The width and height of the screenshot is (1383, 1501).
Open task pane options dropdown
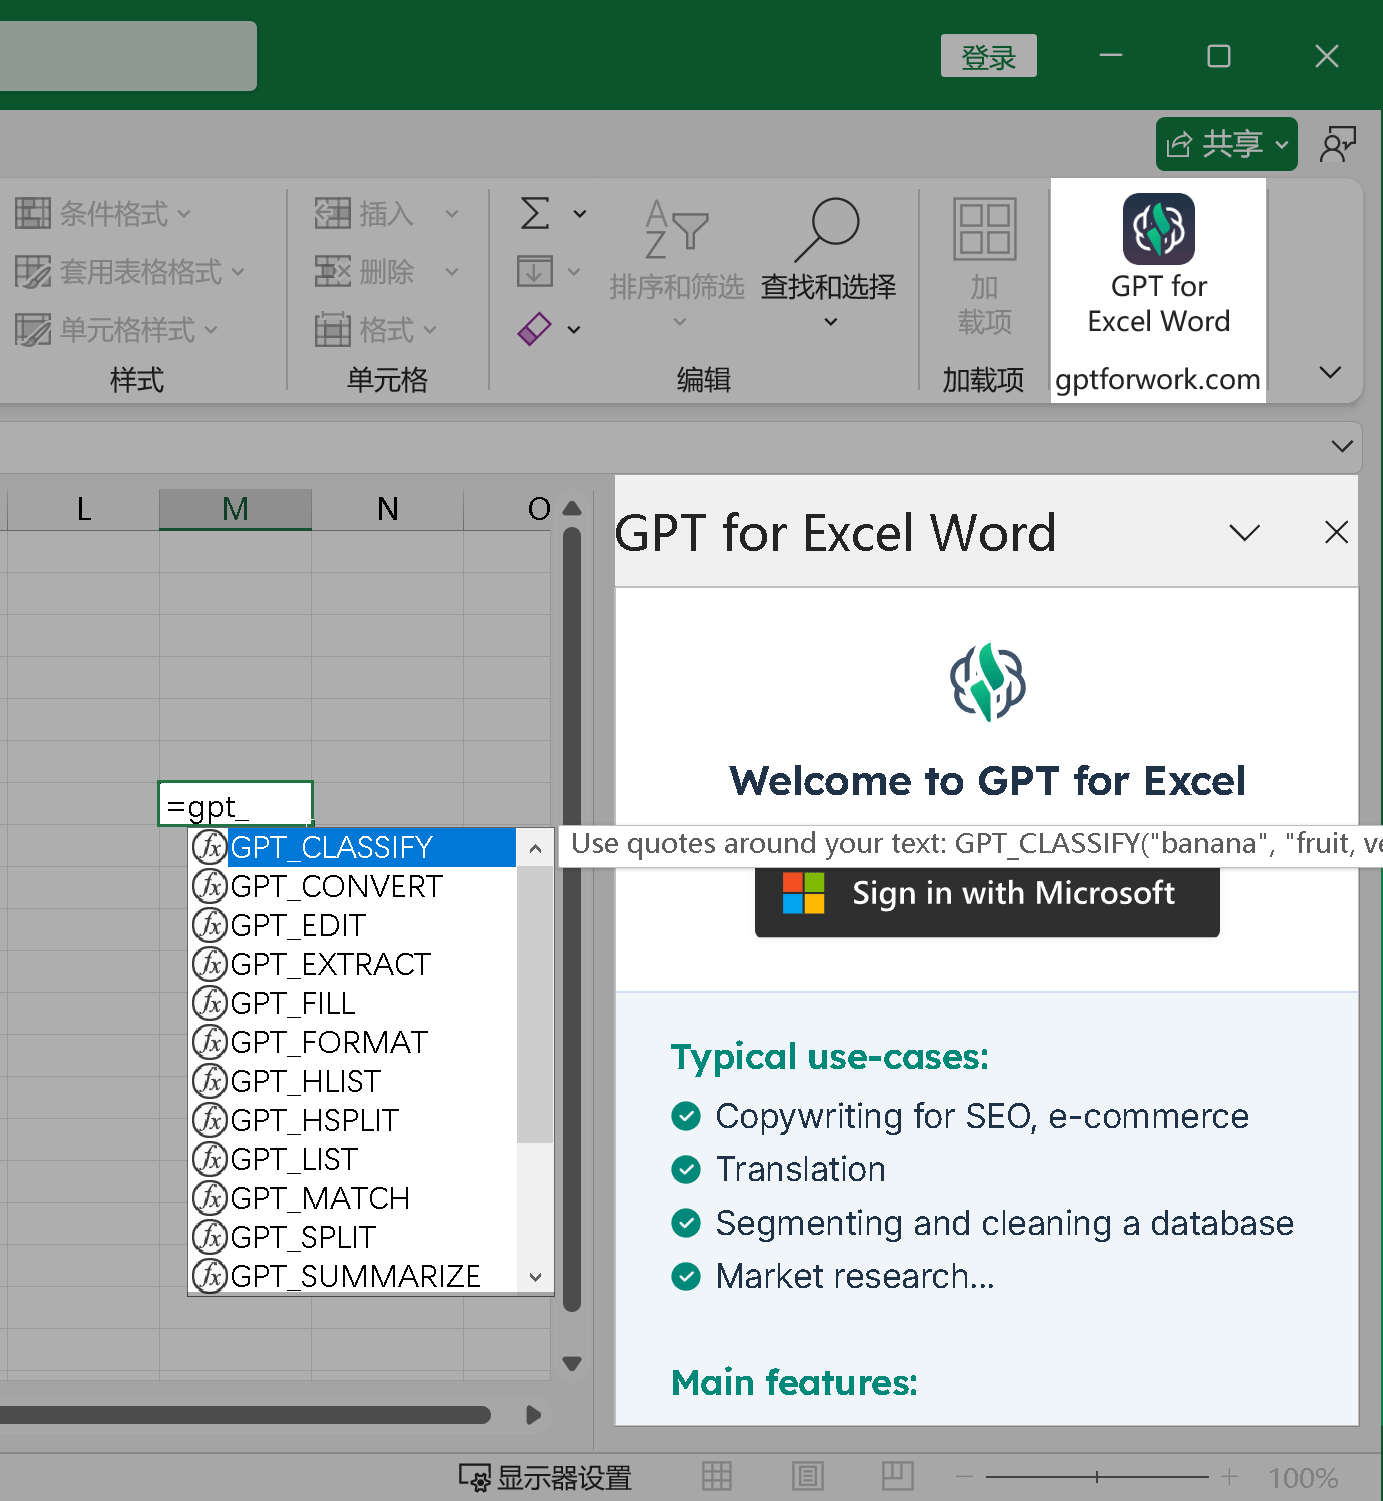pos(1244,532)
